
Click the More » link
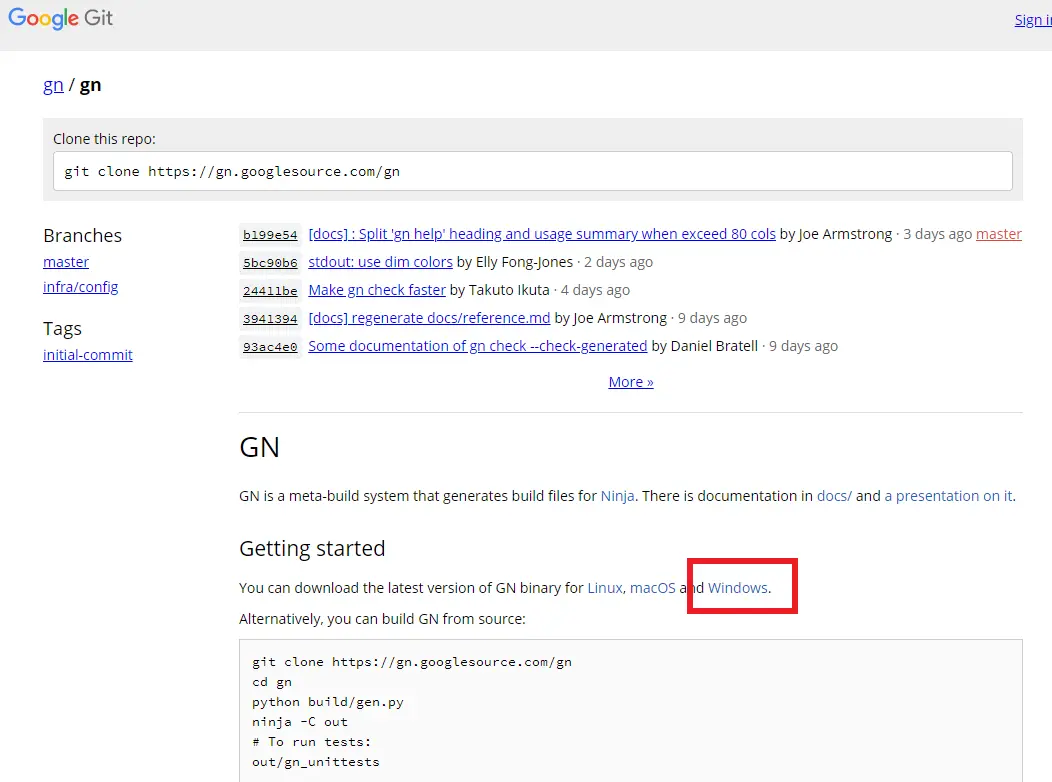[631, 382]
